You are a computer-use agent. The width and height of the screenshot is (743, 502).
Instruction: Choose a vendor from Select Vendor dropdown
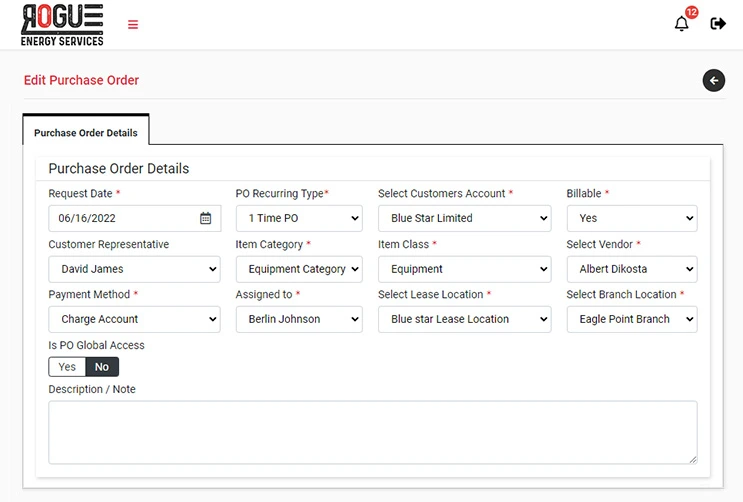(x=631, y=269)
